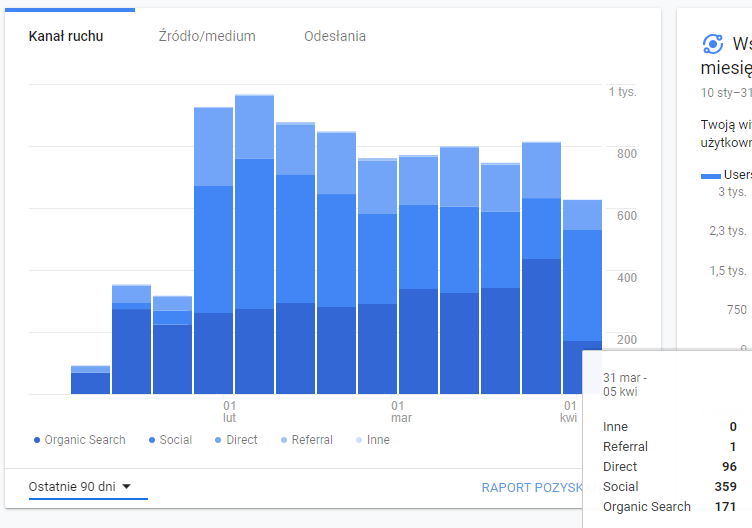Select the shortest bar in the chart

click(90, 380)
